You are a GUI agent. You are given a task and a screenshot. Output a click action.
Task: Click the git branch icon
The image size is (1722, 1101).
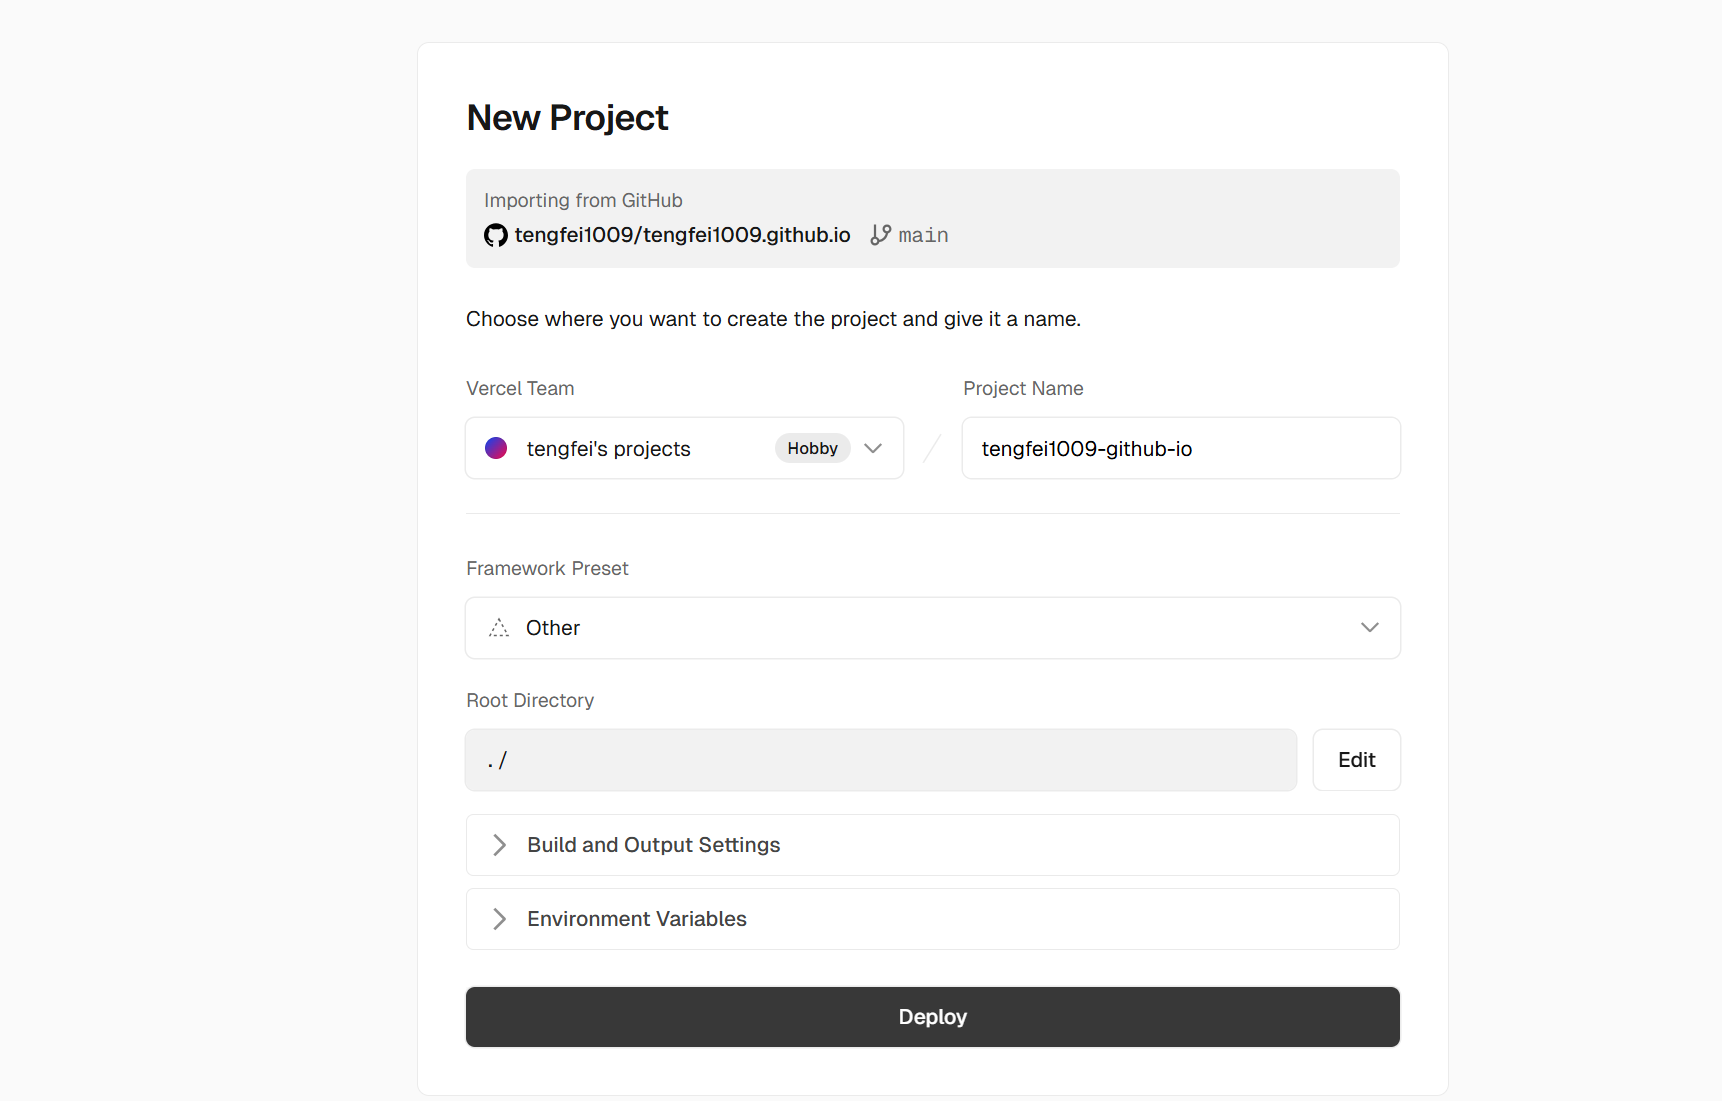coord(880,235)
